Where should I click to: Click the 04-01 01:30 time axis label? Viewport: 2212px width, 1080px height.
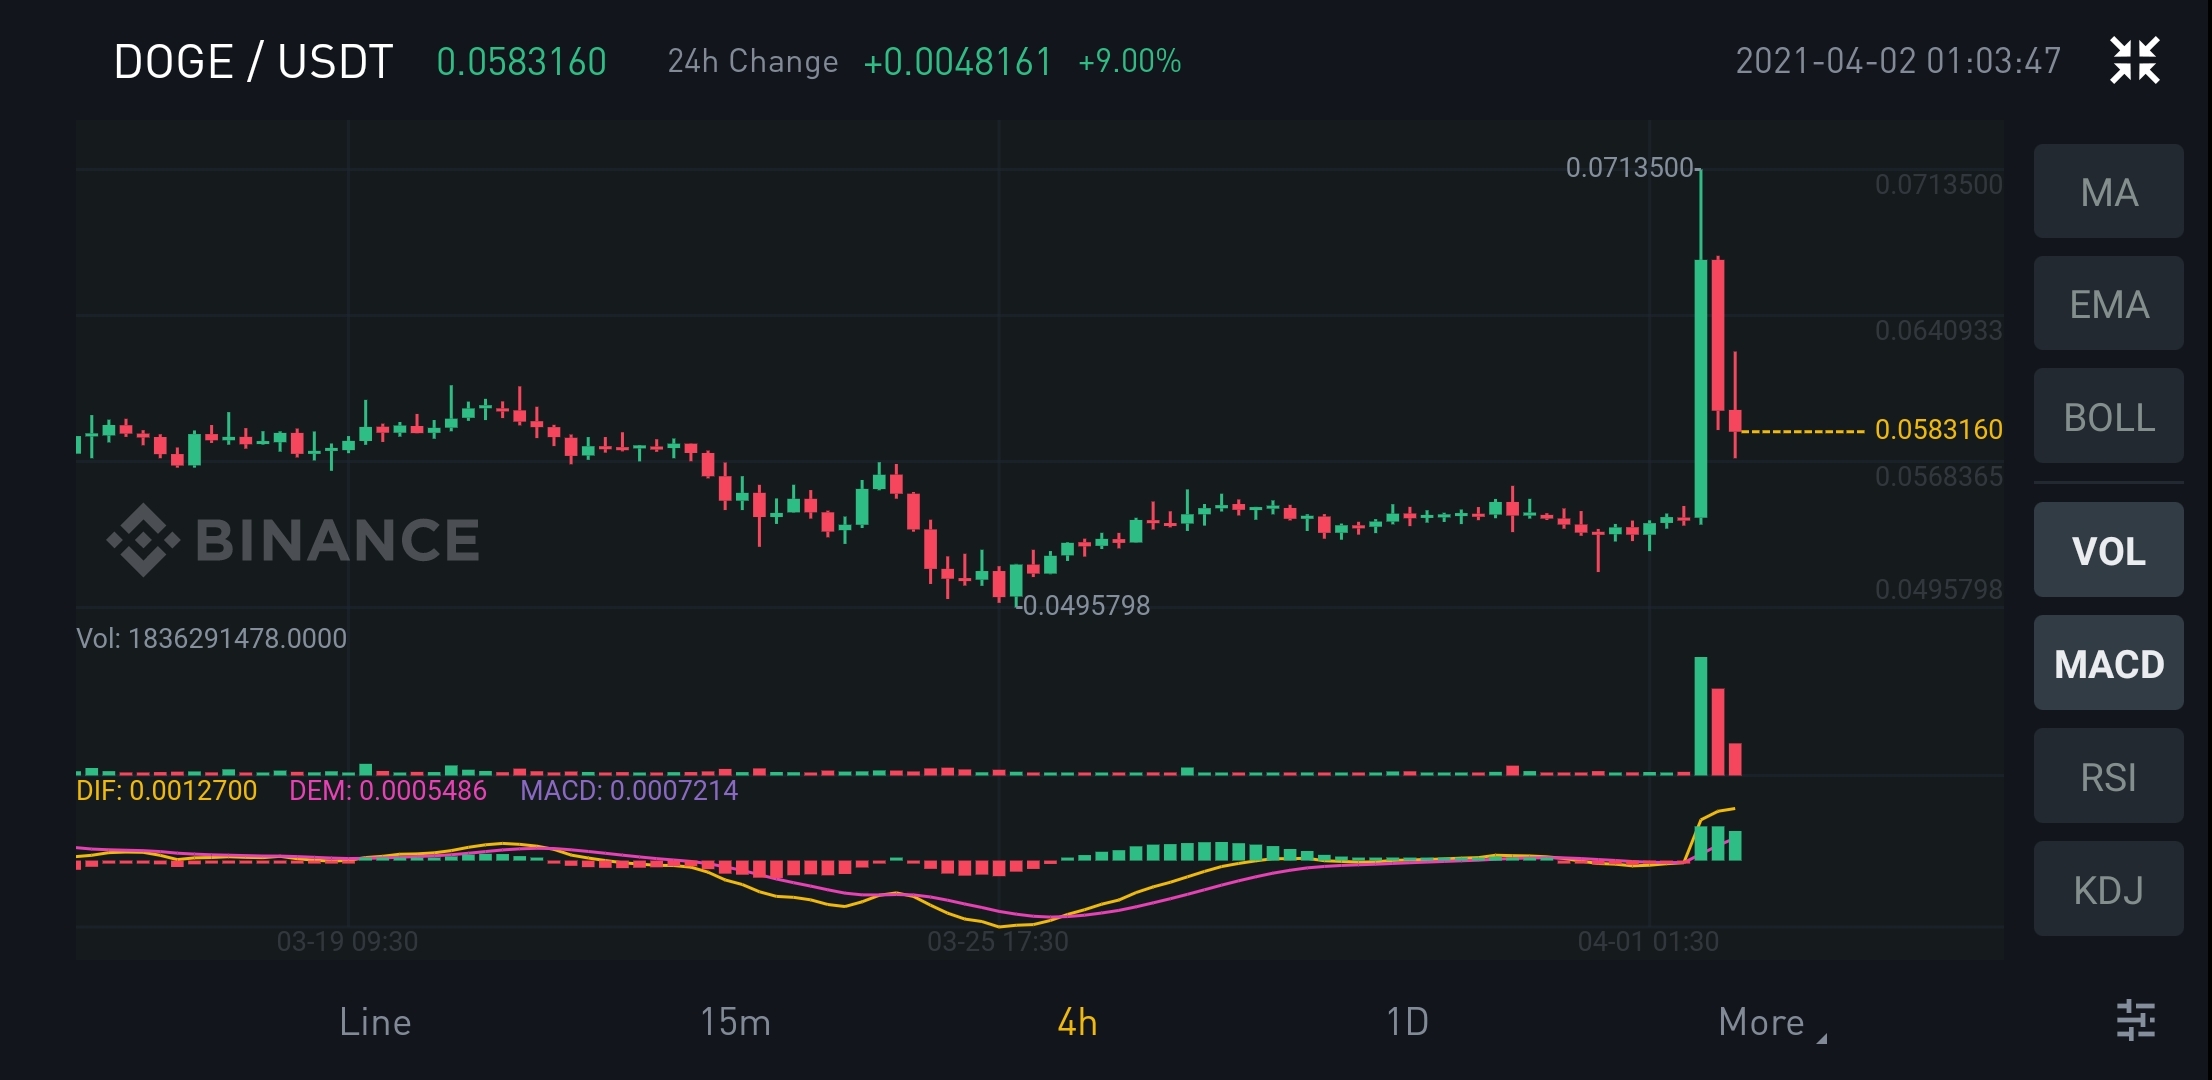[1648, 941]
